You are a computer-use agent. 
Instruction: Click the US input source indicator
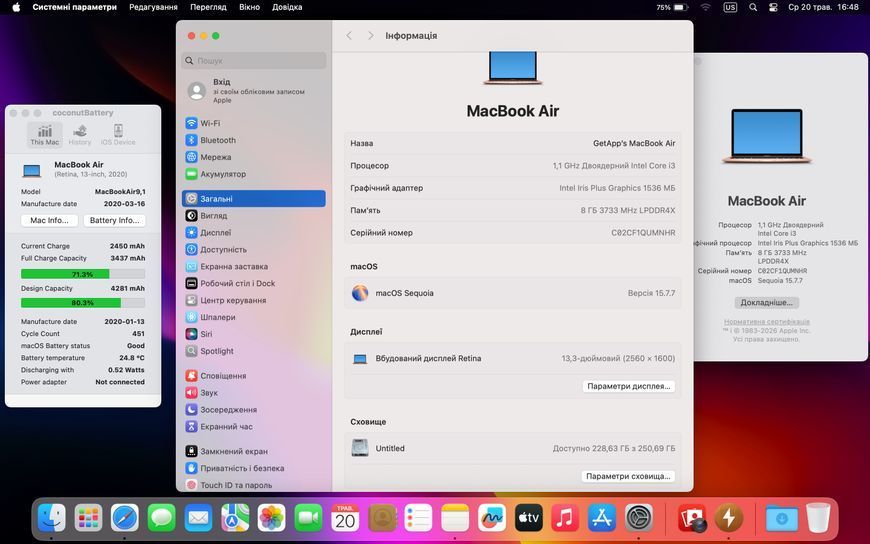pos(730,7)
